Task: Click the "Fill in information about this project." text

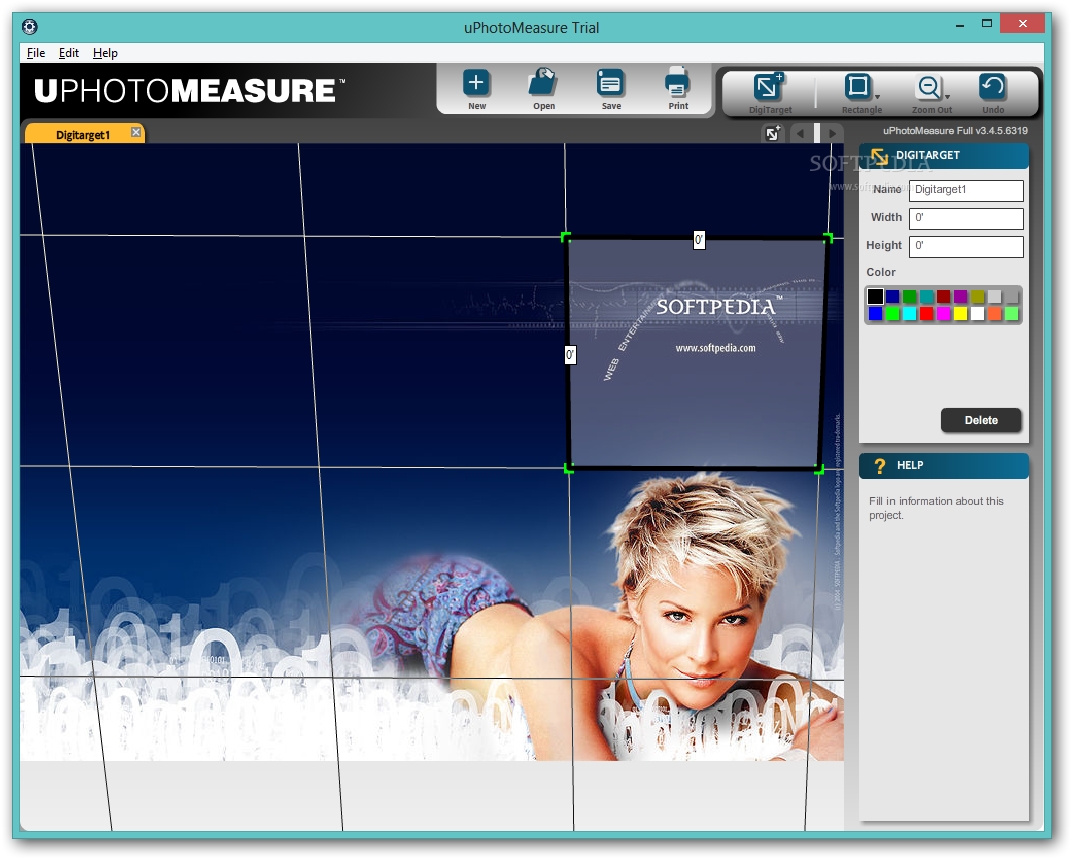Action: pos(936,508)
